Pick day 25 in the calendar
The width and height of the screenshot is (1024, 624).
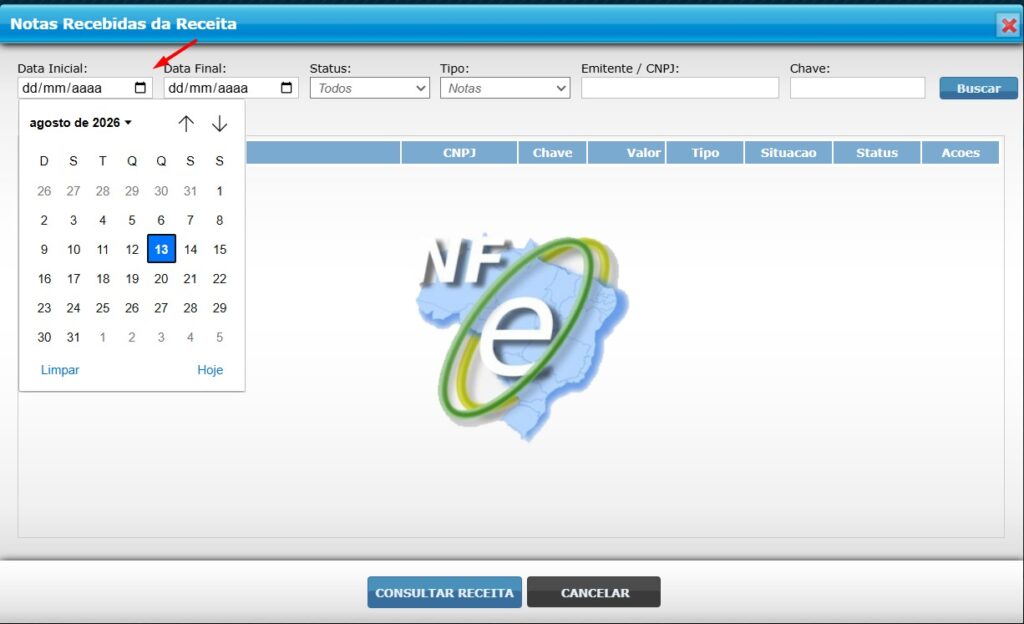tap(103, 308)
